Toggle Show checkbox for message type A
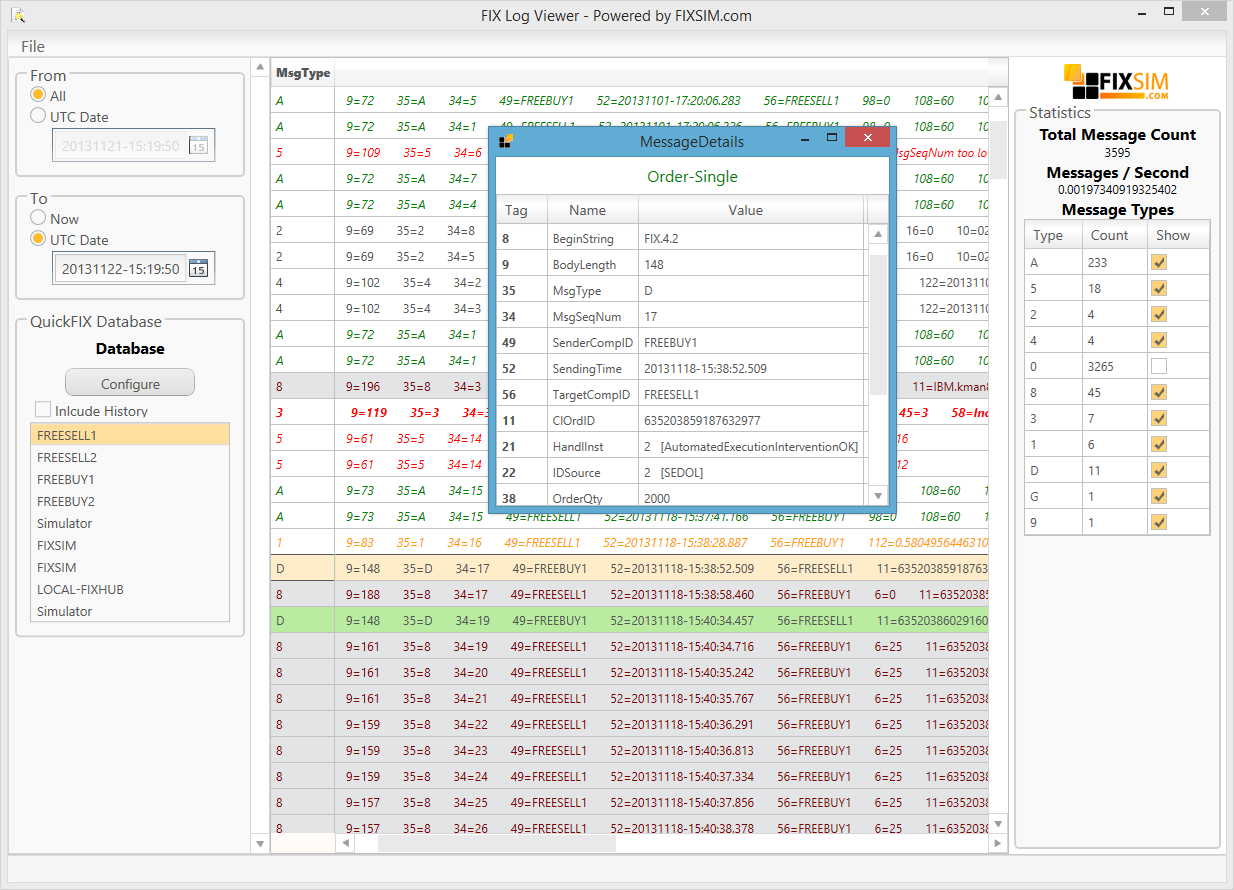This screenshot has height=890, width=1234. click(x=1159, y=262)
